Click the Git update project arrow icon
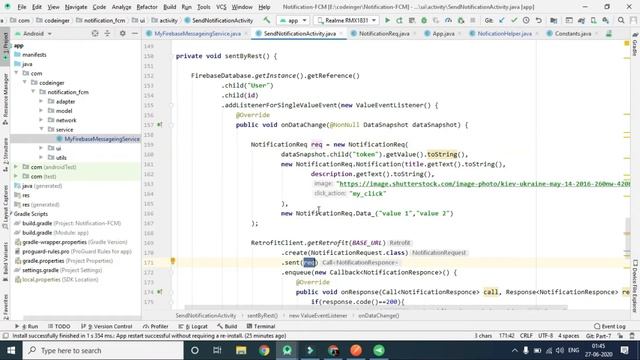 (502, 20)
